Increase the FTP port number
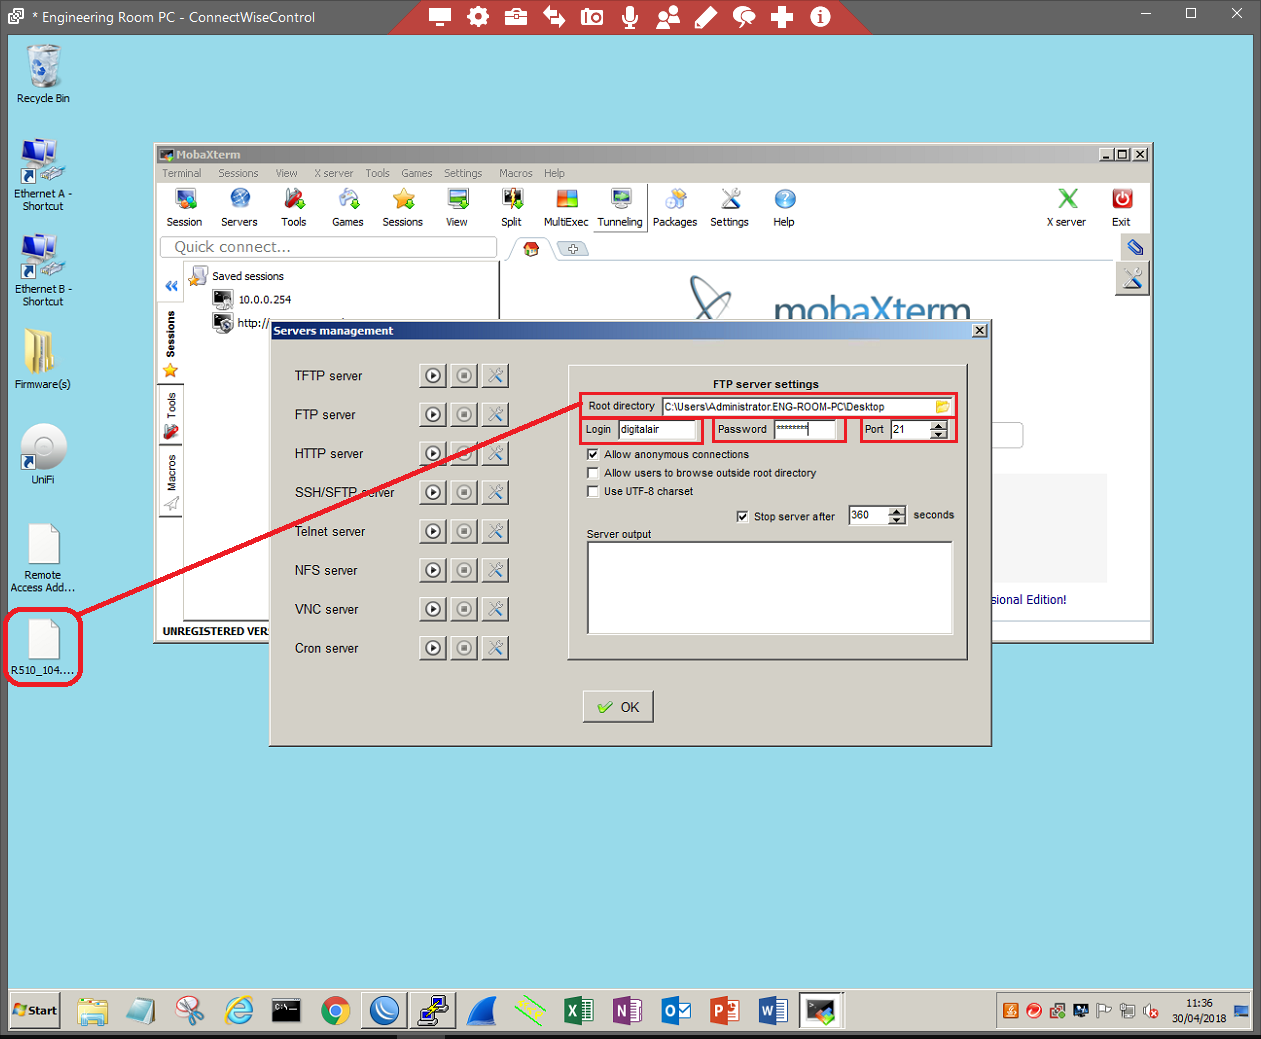Screen dimensions: 1261x1039 [938, 425]
